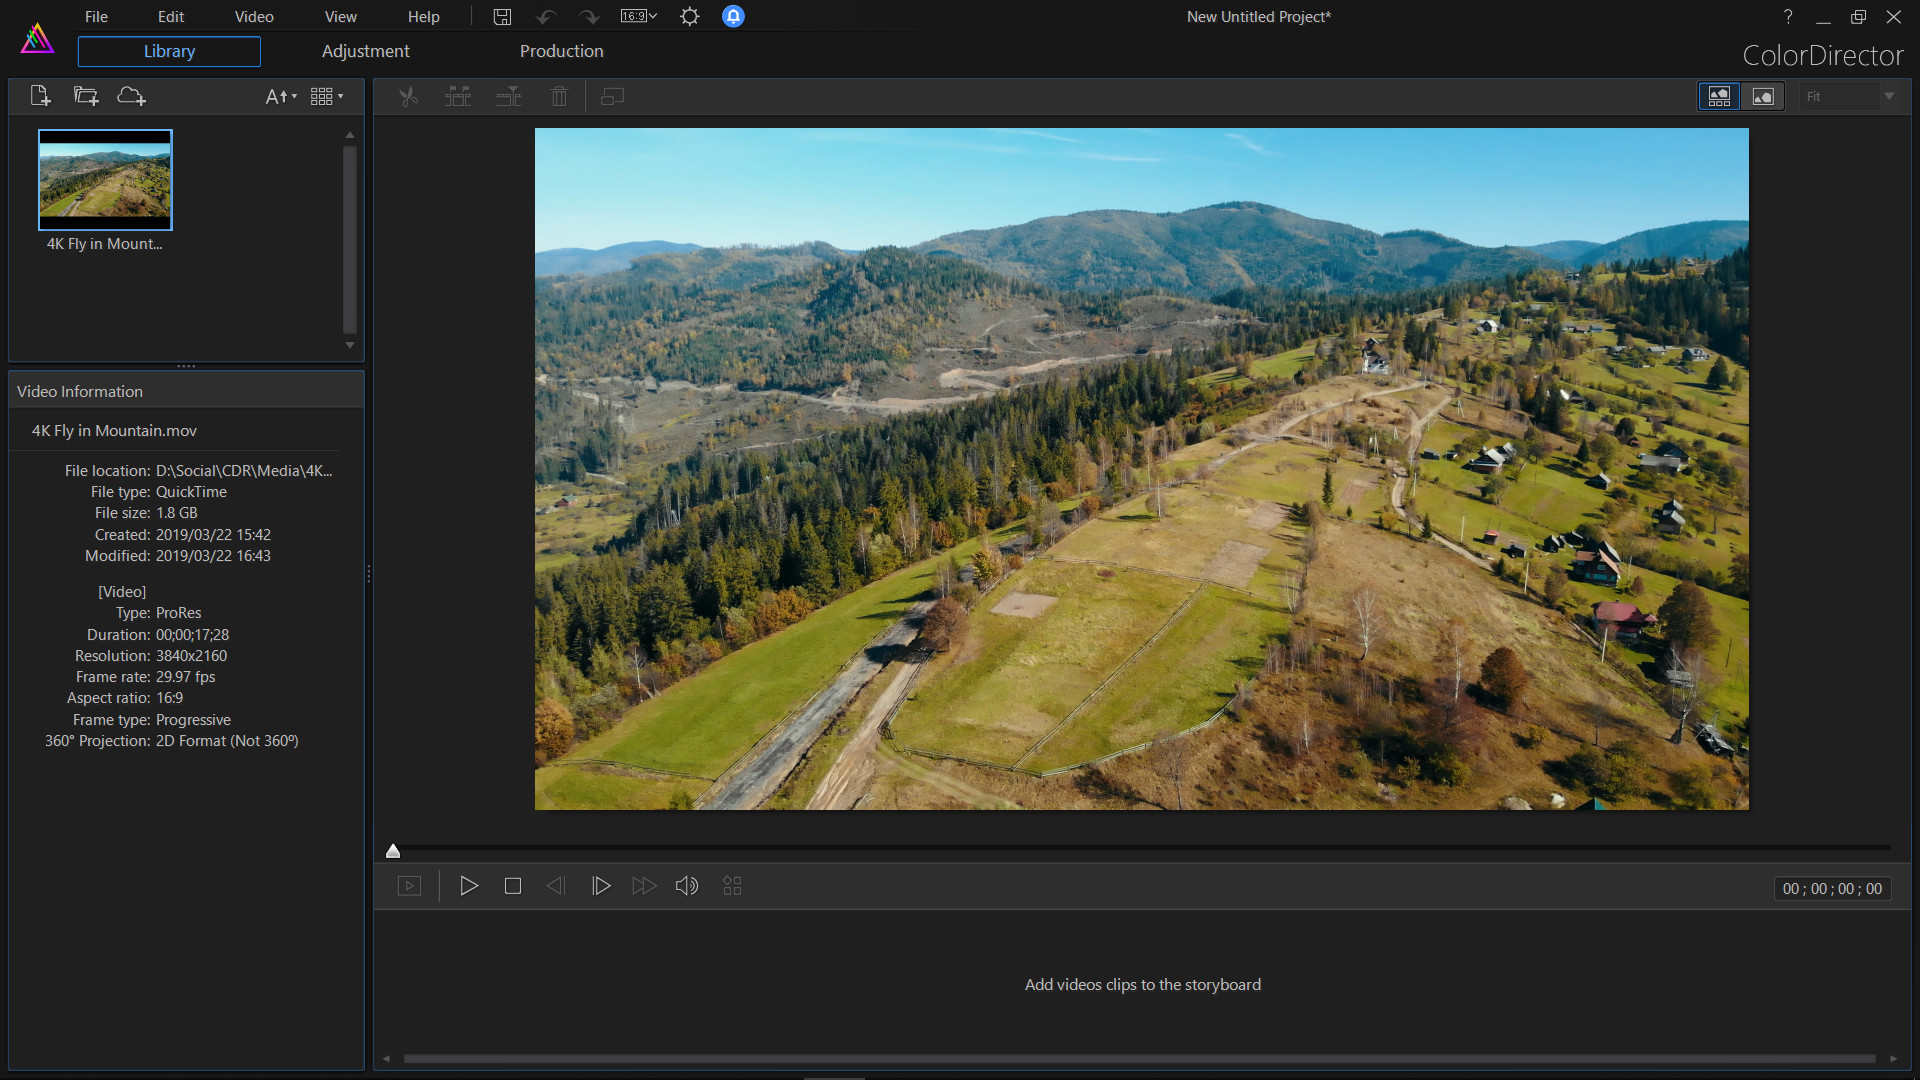Click the import media folder icon
Viewport: 1920px width, 1080px height.
85,95
